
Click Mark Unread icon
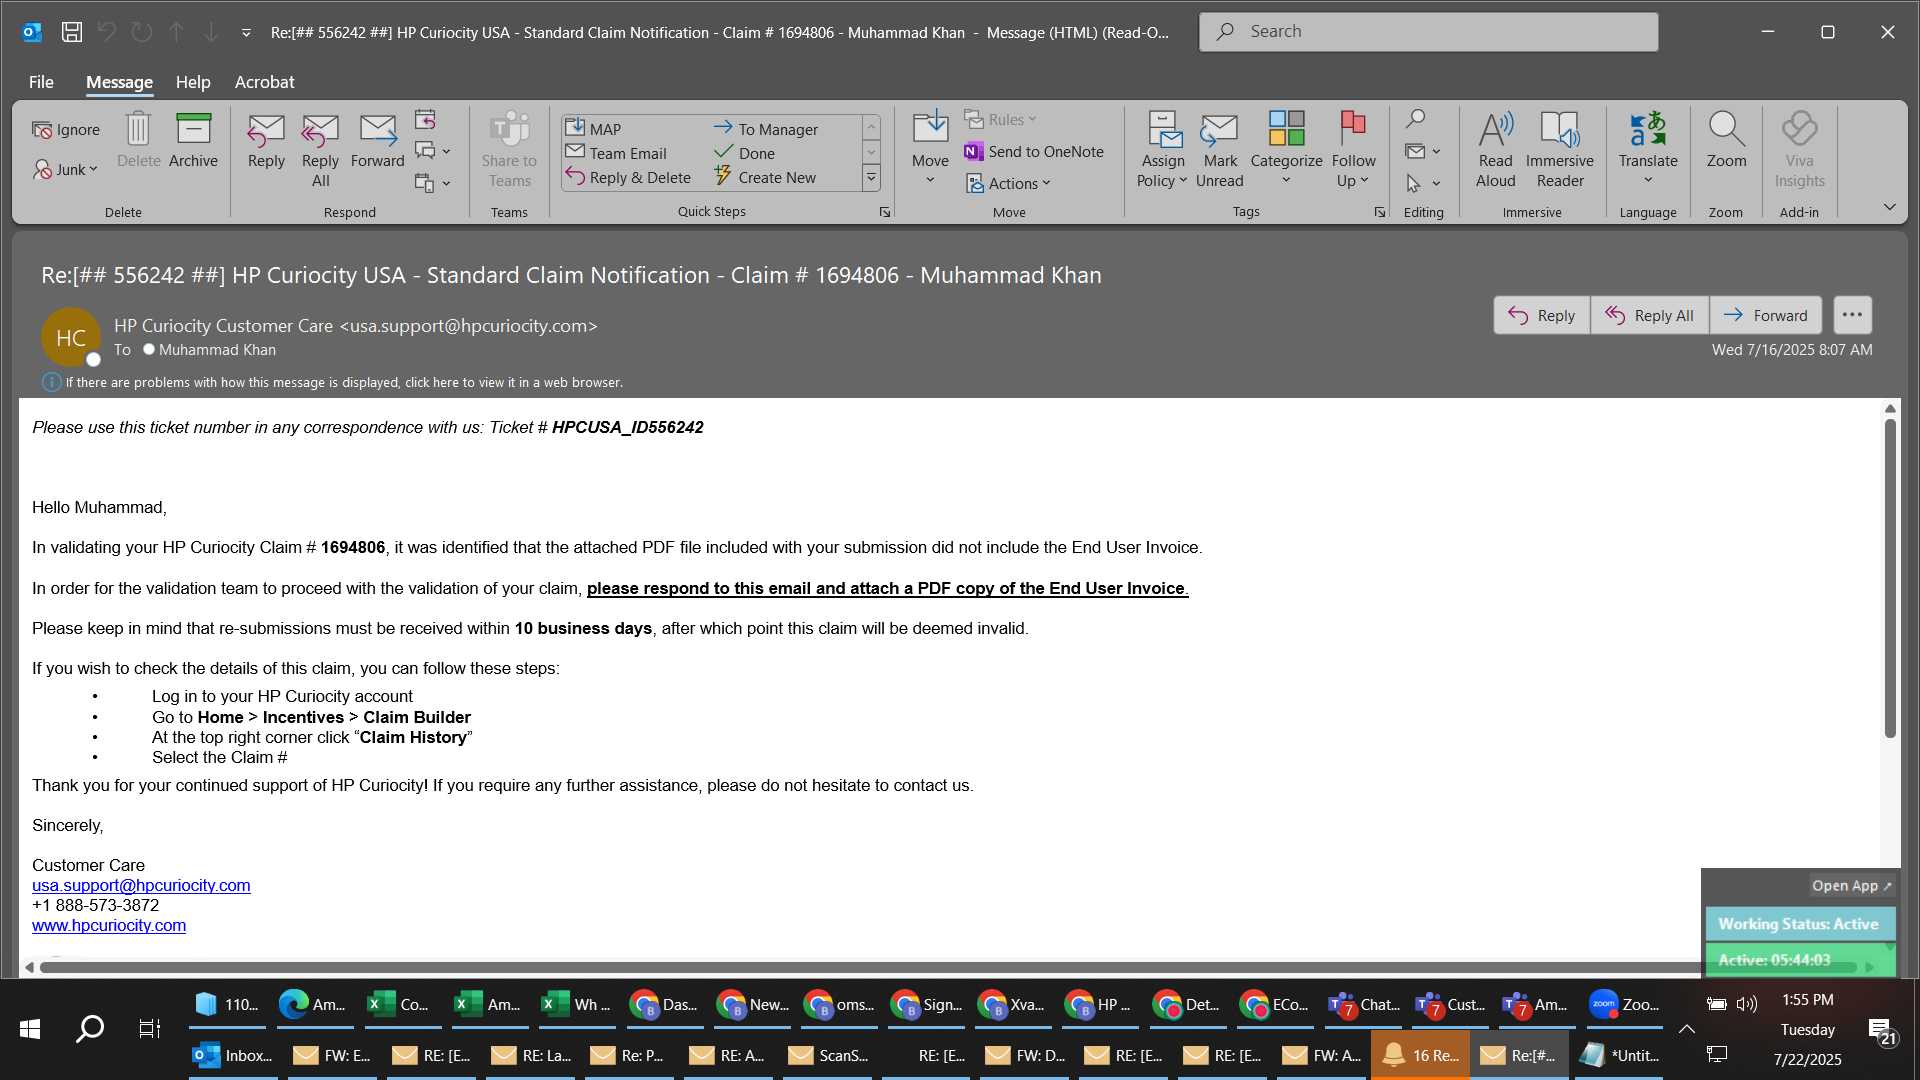click(x=1219, y=150)
